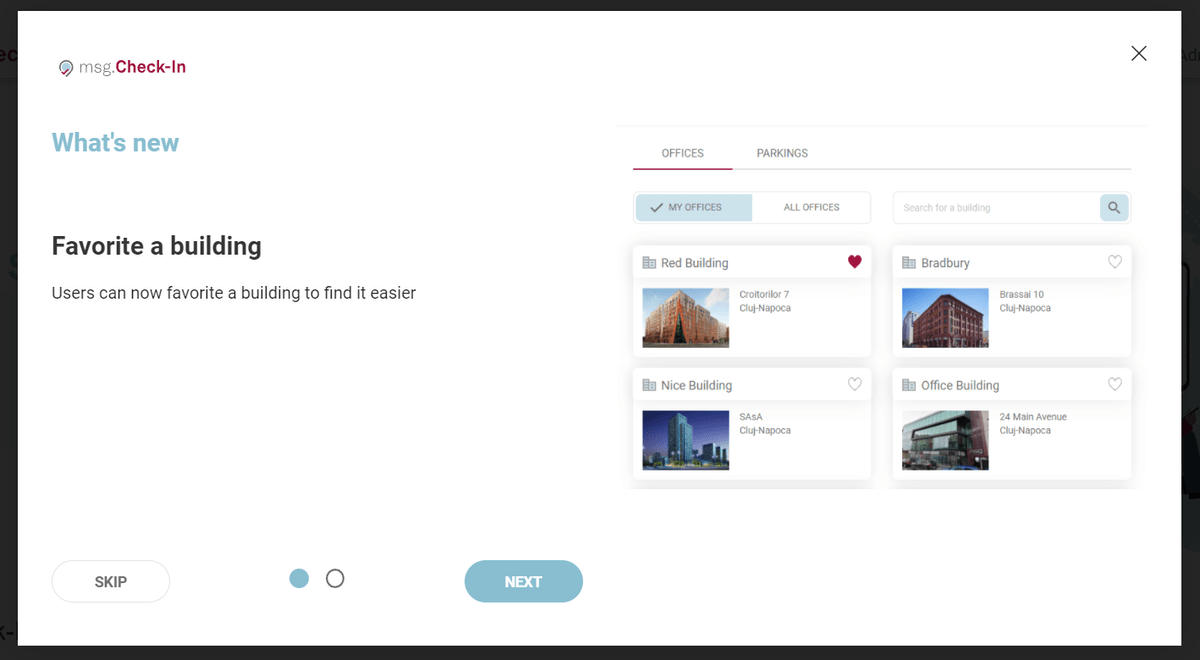Image resolution: width=1200 pixels, height=660 pixels.
Task: Open the OFFICES tab
Action: pos(682,153)
